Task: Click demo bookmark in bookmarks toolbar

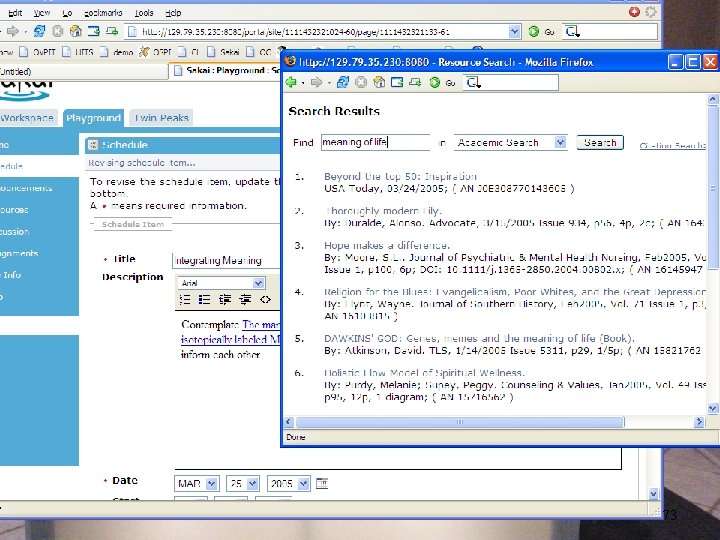Action: (x=117, y=51)
